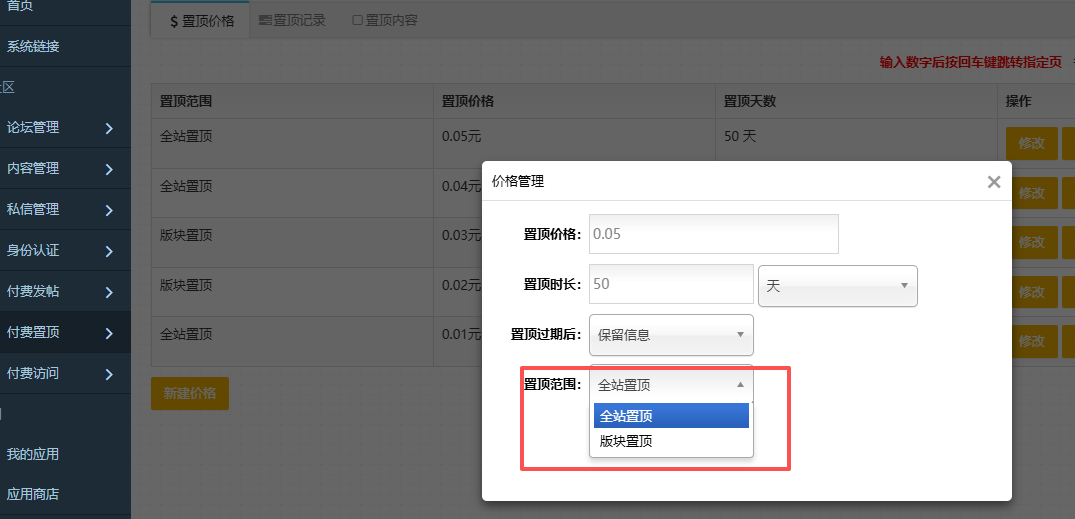Image resolution: width=1075 pixels, height=519 pixels.
Task: Choose 版块置顶 option in the list
Action: point(671,441)
